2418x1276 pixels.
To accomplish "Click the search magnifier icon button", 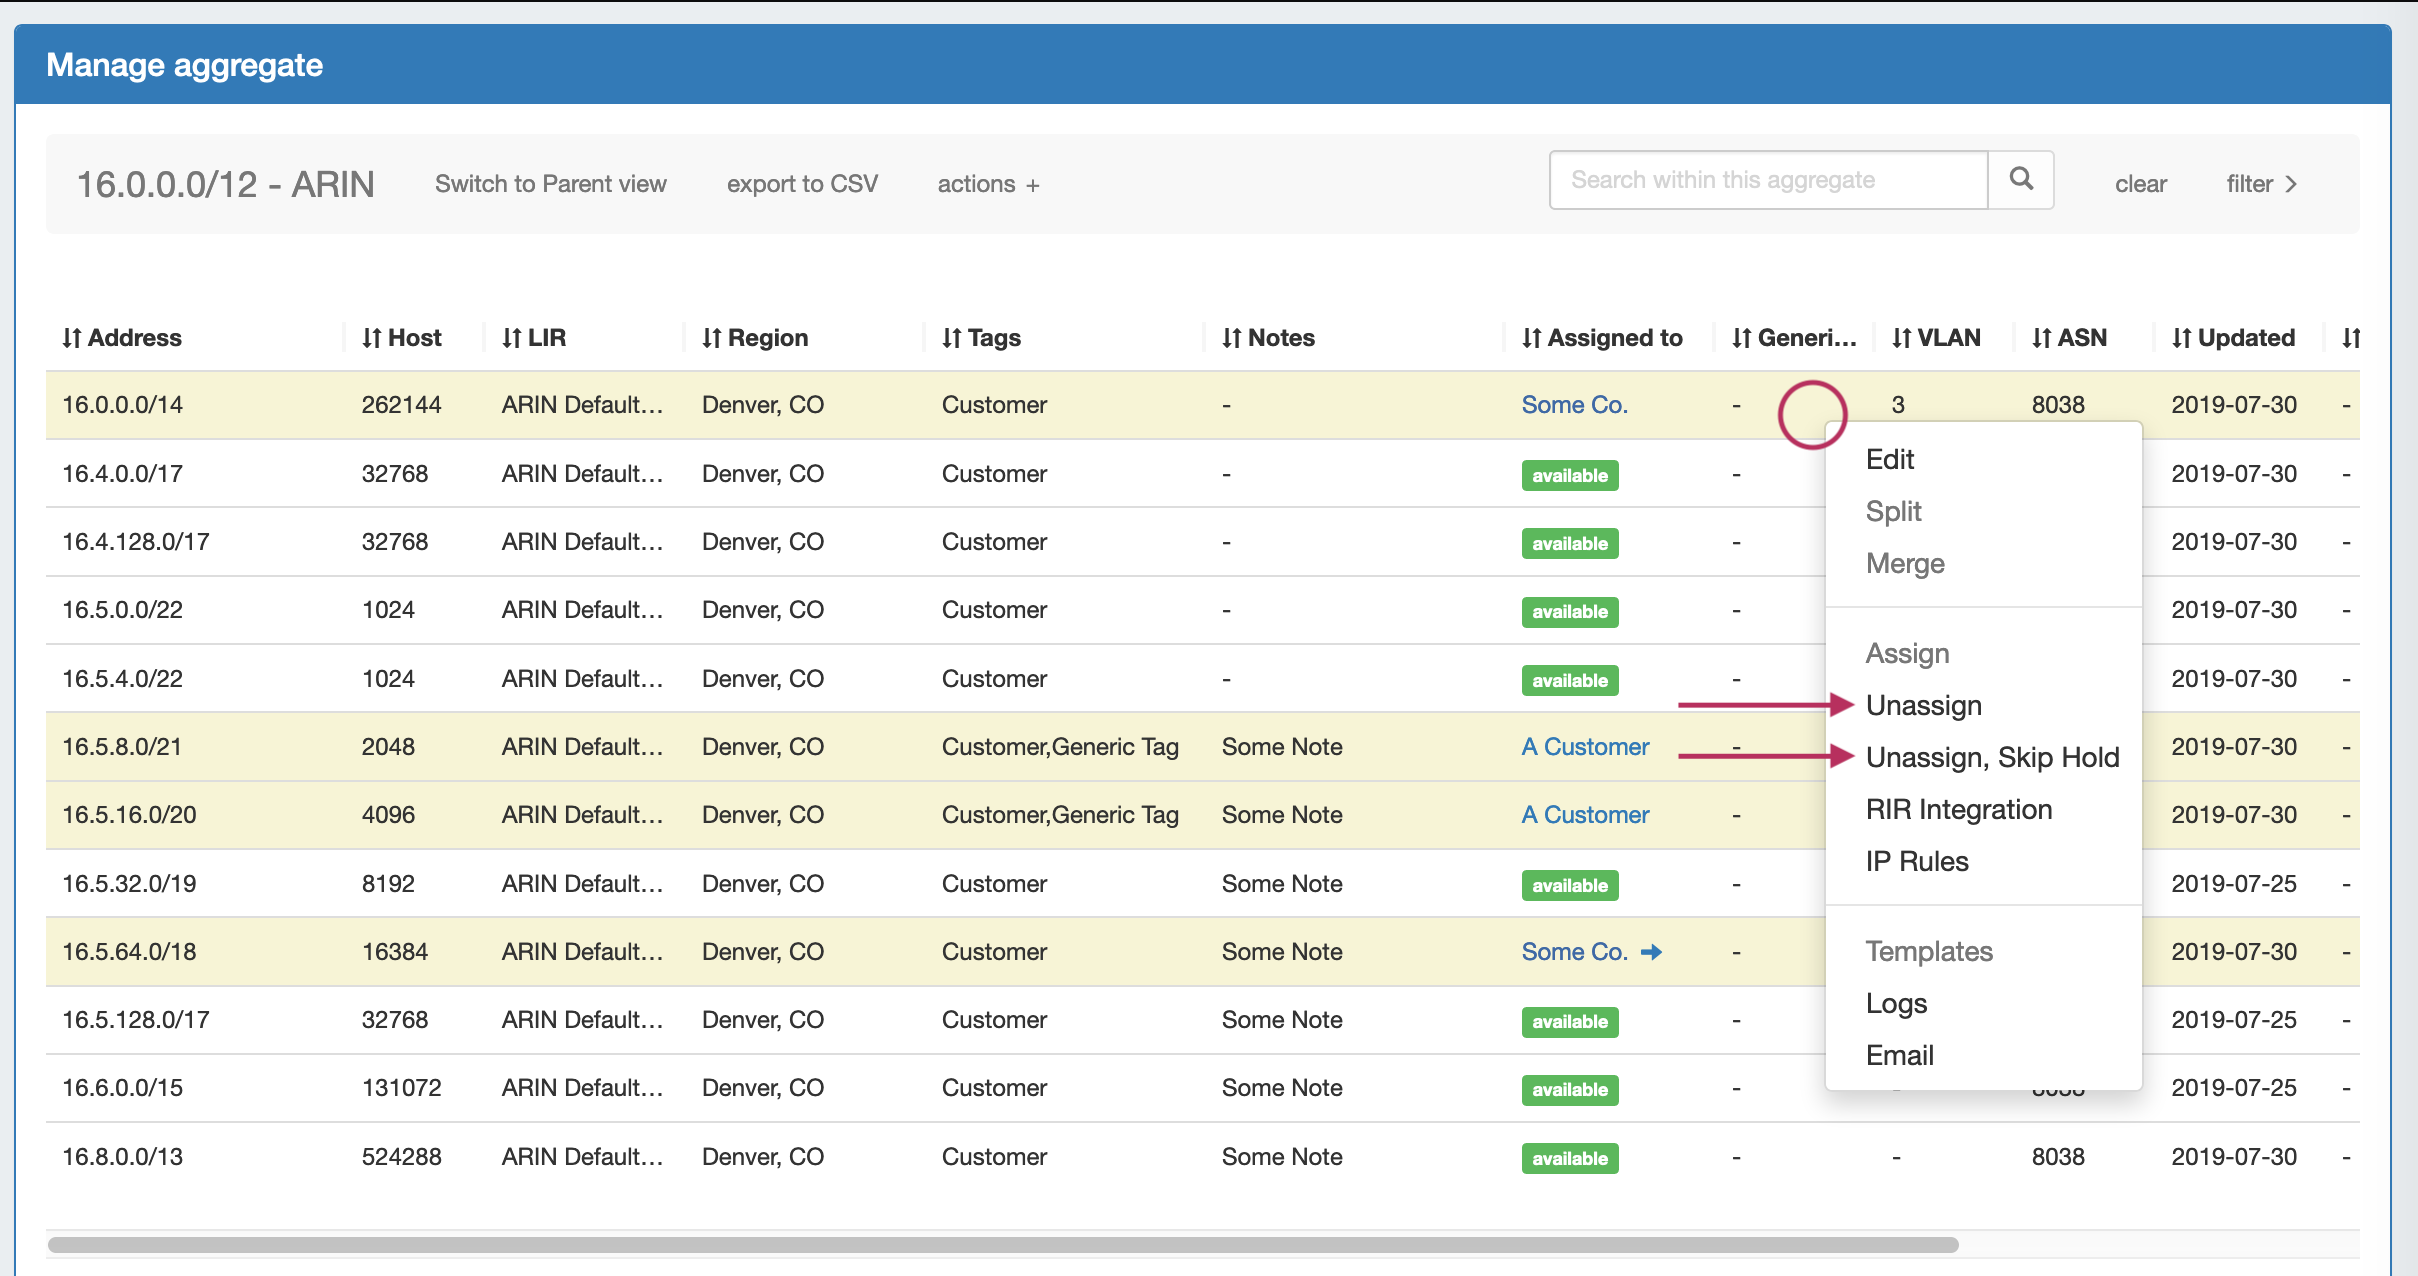I will click(2020, 180).
